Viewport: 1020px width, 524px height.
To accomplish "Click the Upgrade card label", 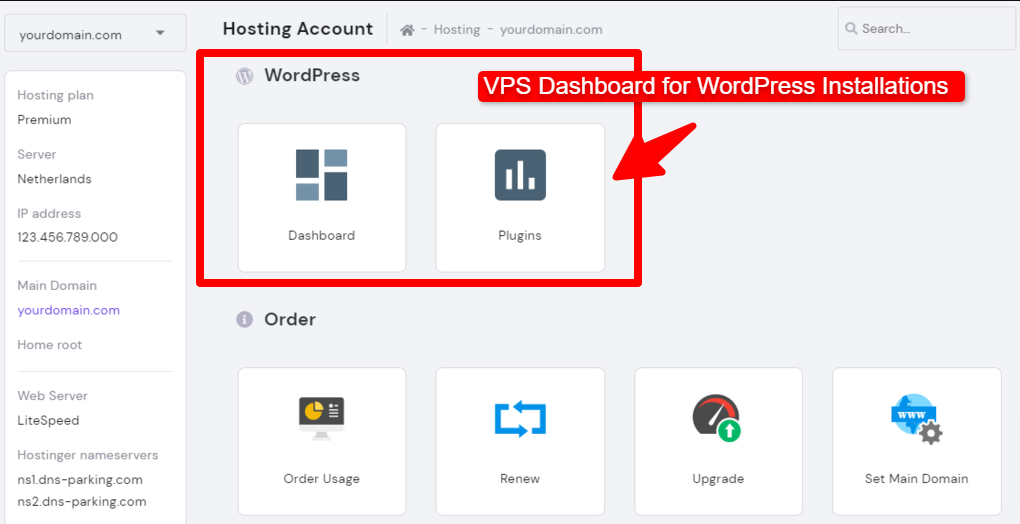I will point(718,479).
